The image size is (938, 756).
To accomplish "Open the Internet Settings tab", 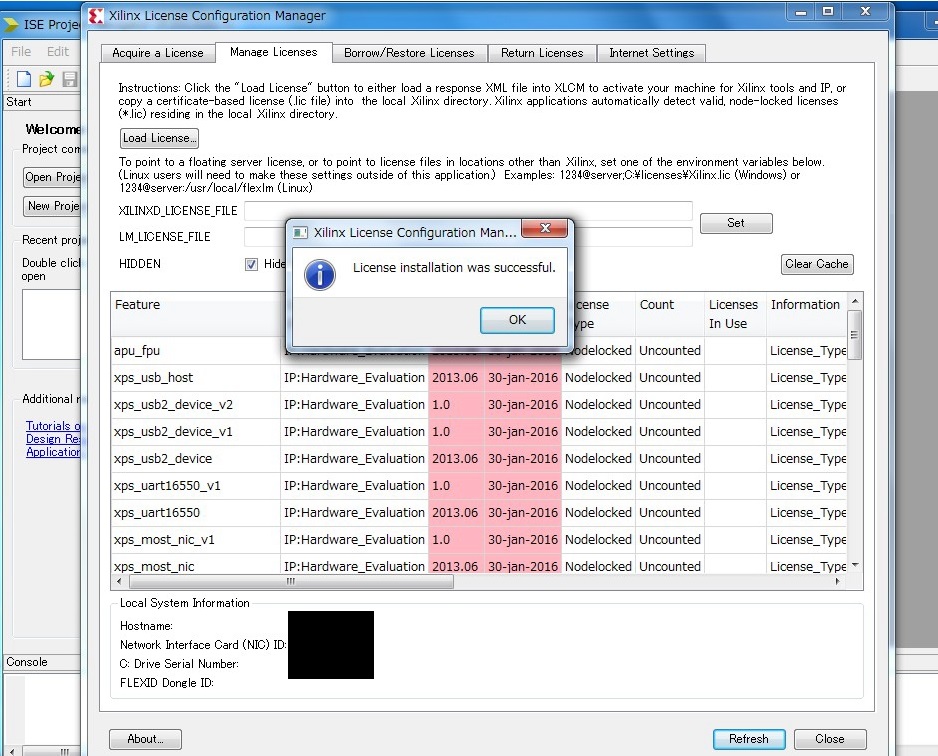I will pos(651,53).
